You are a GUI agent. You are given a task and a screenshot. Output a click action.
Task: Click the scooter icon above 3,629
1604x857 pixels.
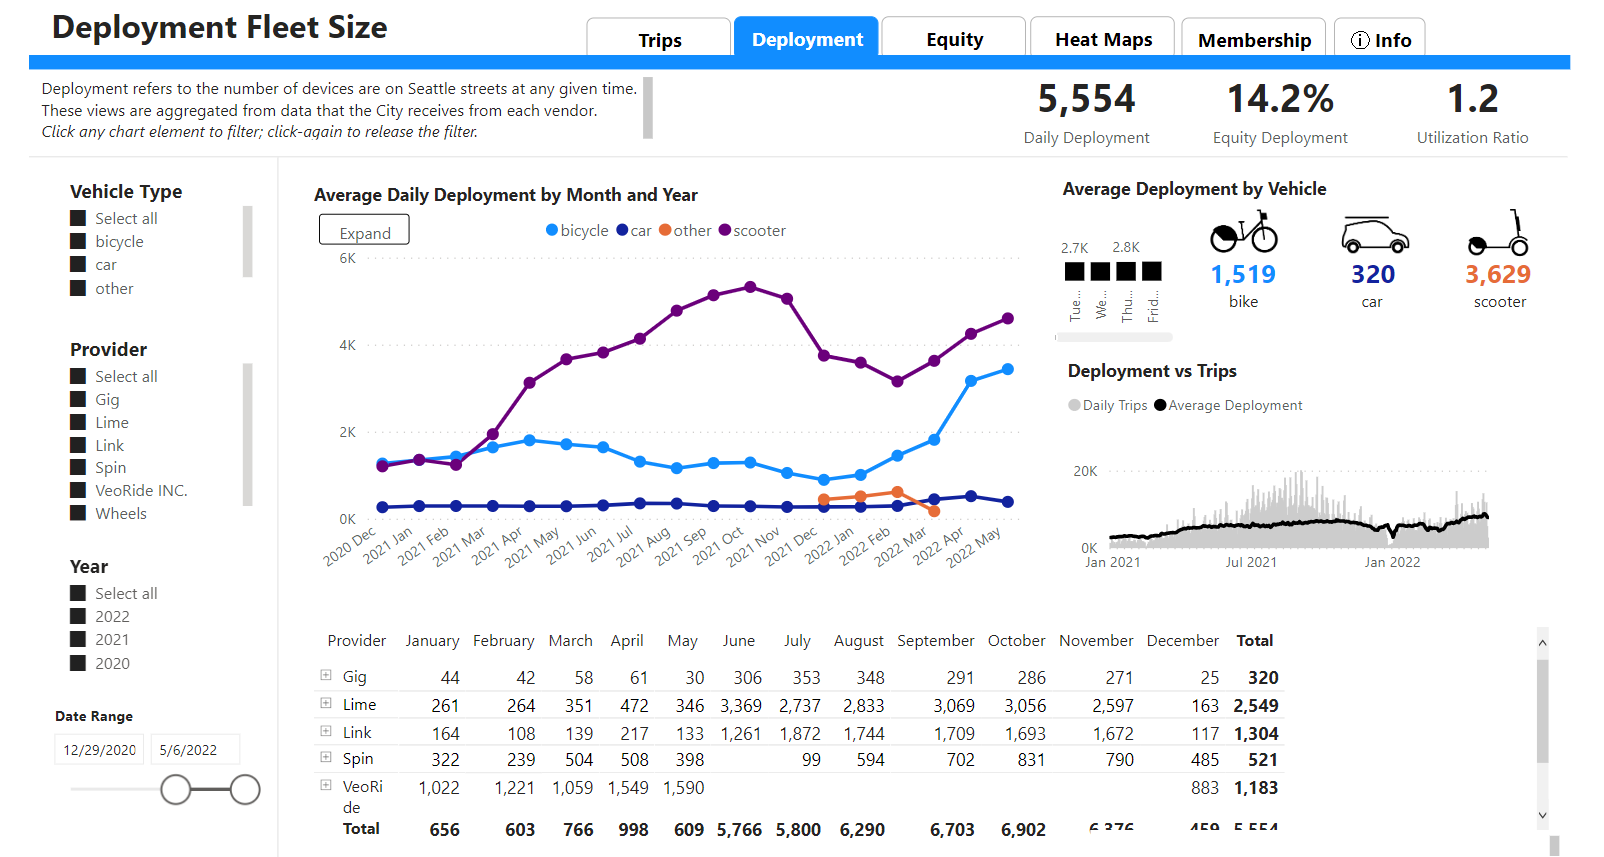click(x=1499, y=234)
